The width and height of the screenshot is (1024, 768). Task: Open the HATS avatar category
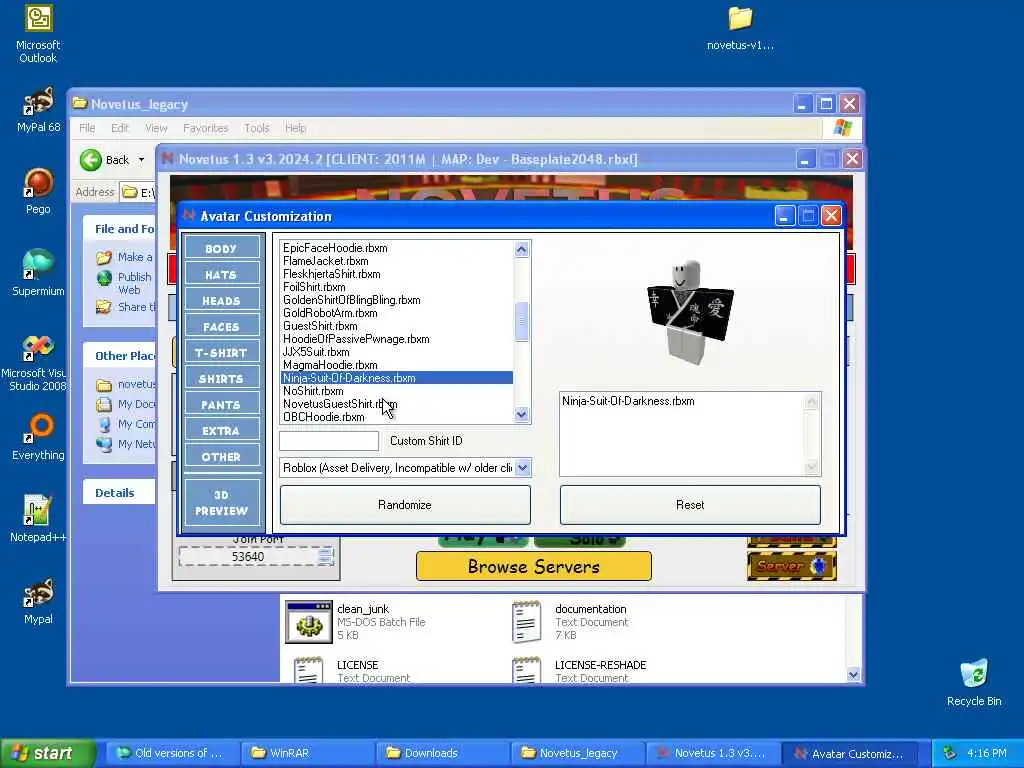point(221,274)
